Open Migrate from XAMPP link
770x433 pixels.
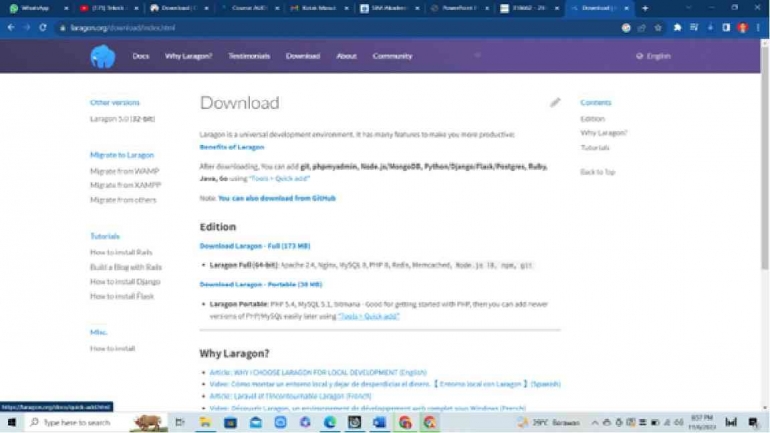point(125,185)
